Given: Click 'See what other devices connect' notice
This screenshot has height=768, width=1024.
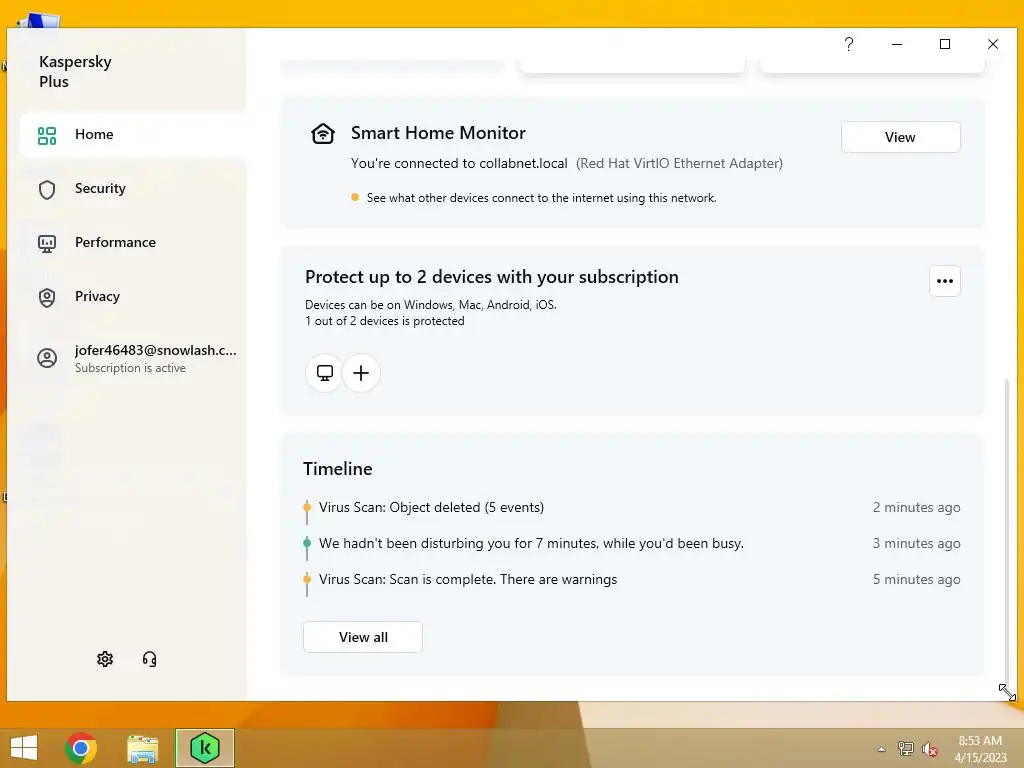Looking at the screenshot, I should 541,198.
